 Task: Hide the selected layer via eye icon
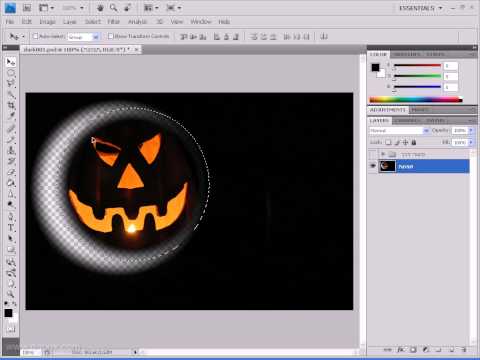point(373,166)
